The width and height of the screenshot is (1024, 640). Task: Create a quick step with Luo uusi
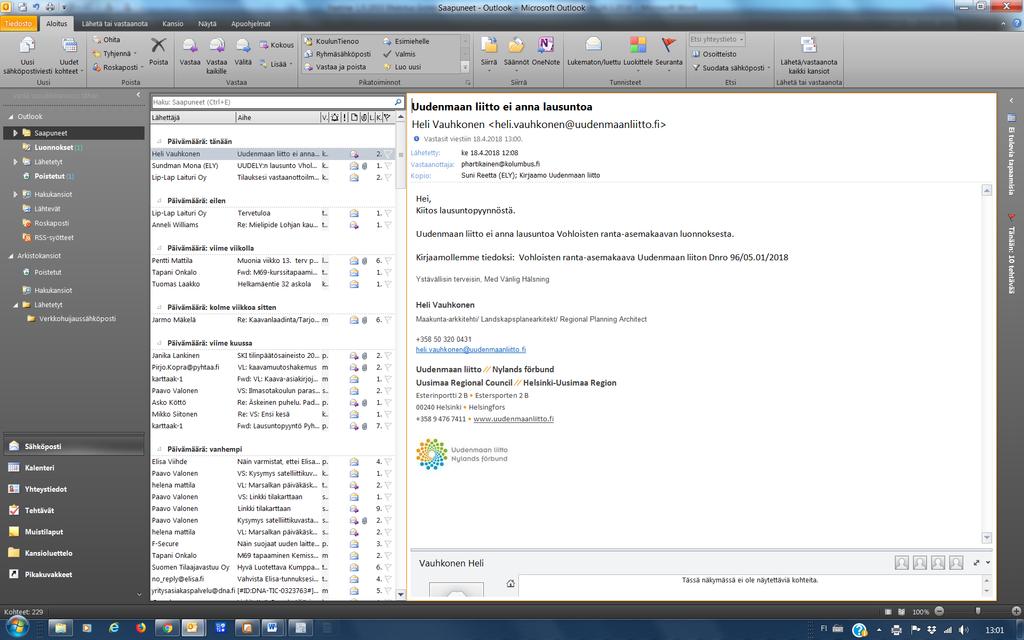click(x=402, y=67)
